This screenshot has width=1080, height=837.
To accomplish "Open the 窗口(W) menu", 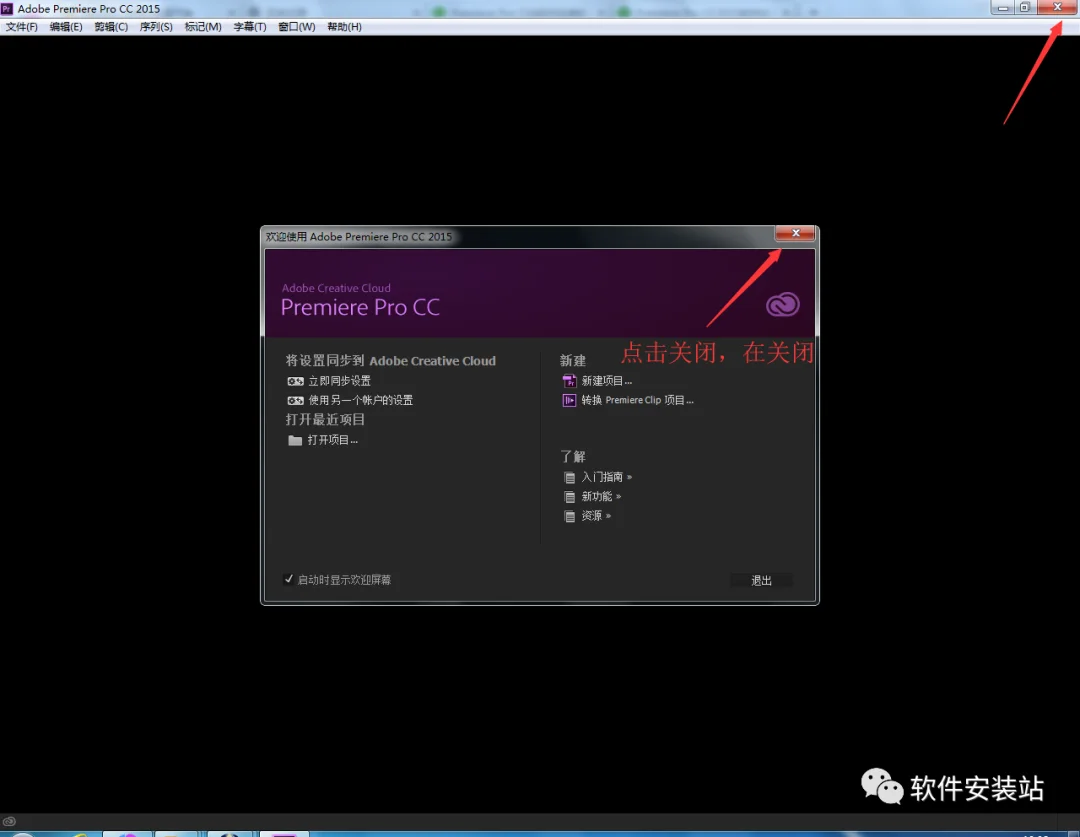I will [297, 27].
